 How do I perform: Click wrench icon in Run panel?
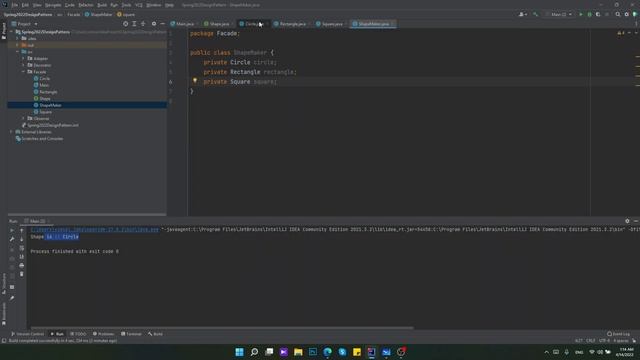coord(12,239)
